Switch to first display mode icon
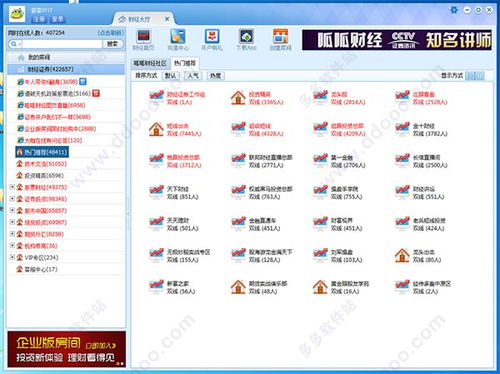Viewport: 500px width, 374px height. (470, 76)
